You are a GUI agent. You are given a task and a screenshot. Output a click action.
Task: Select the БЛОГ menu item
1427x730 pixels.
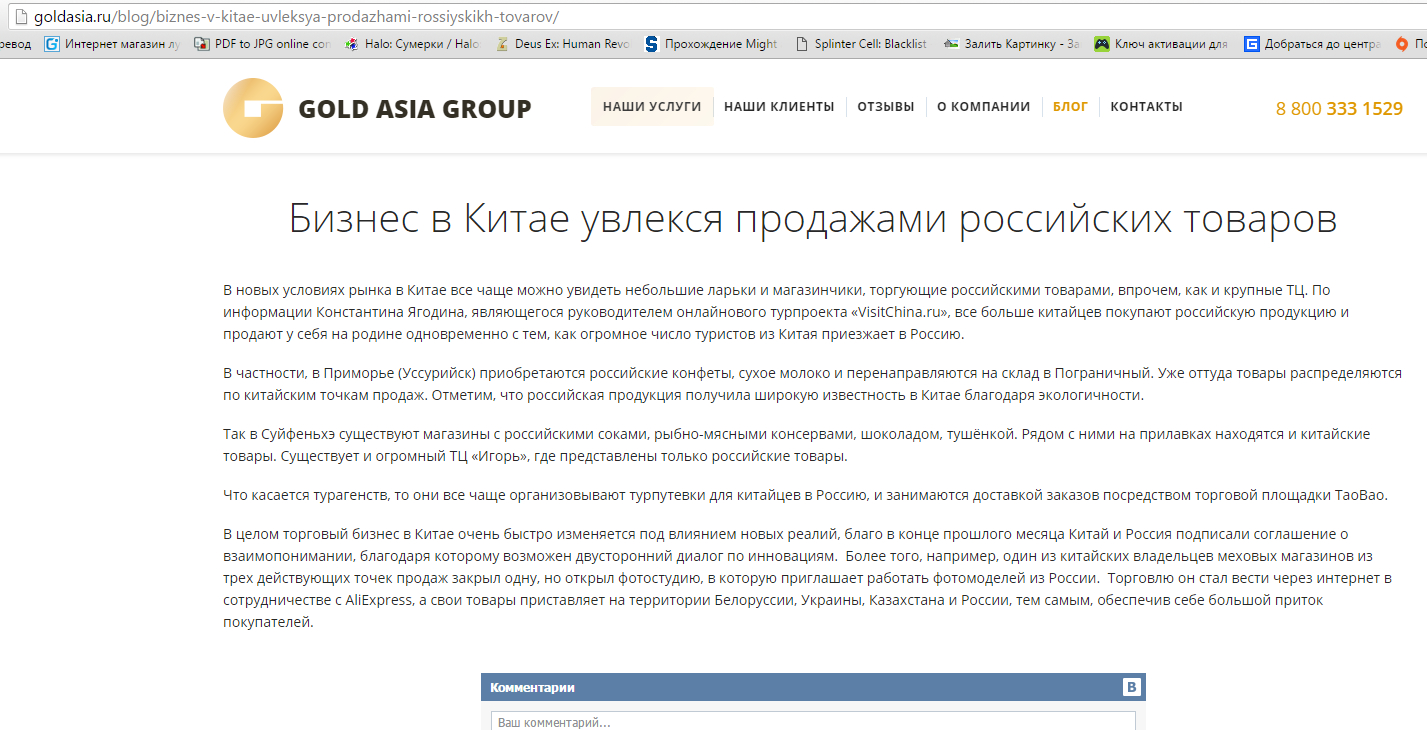tap(1070, 107)
